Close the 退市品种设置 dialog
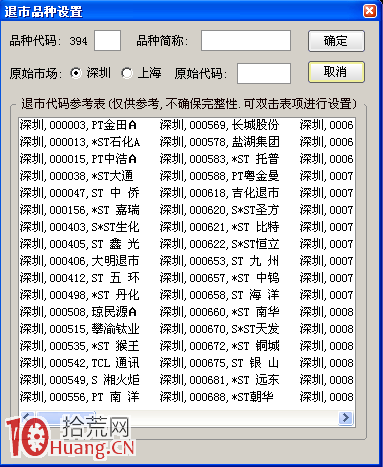The image size is (383, 467). pyautogui.click(x=370, y=11)
